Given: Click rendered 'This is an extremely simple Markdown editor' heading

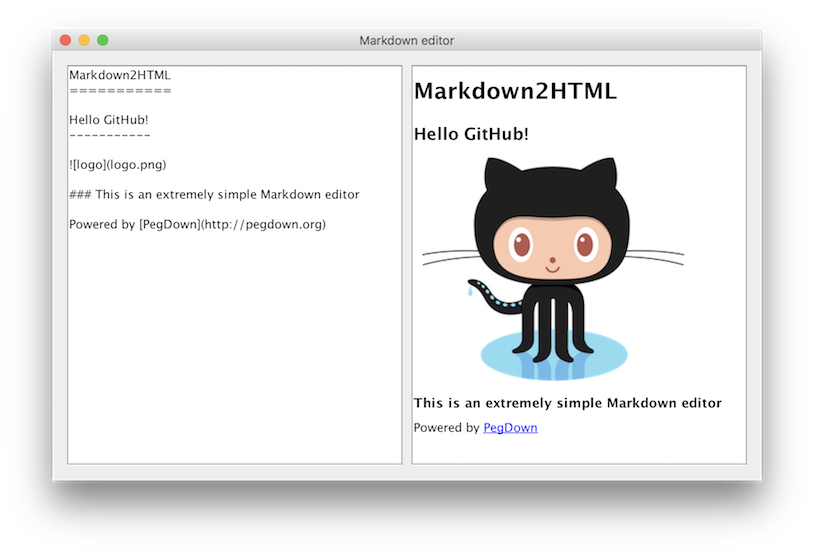Looking at the screenshot, I should (567, 403).
